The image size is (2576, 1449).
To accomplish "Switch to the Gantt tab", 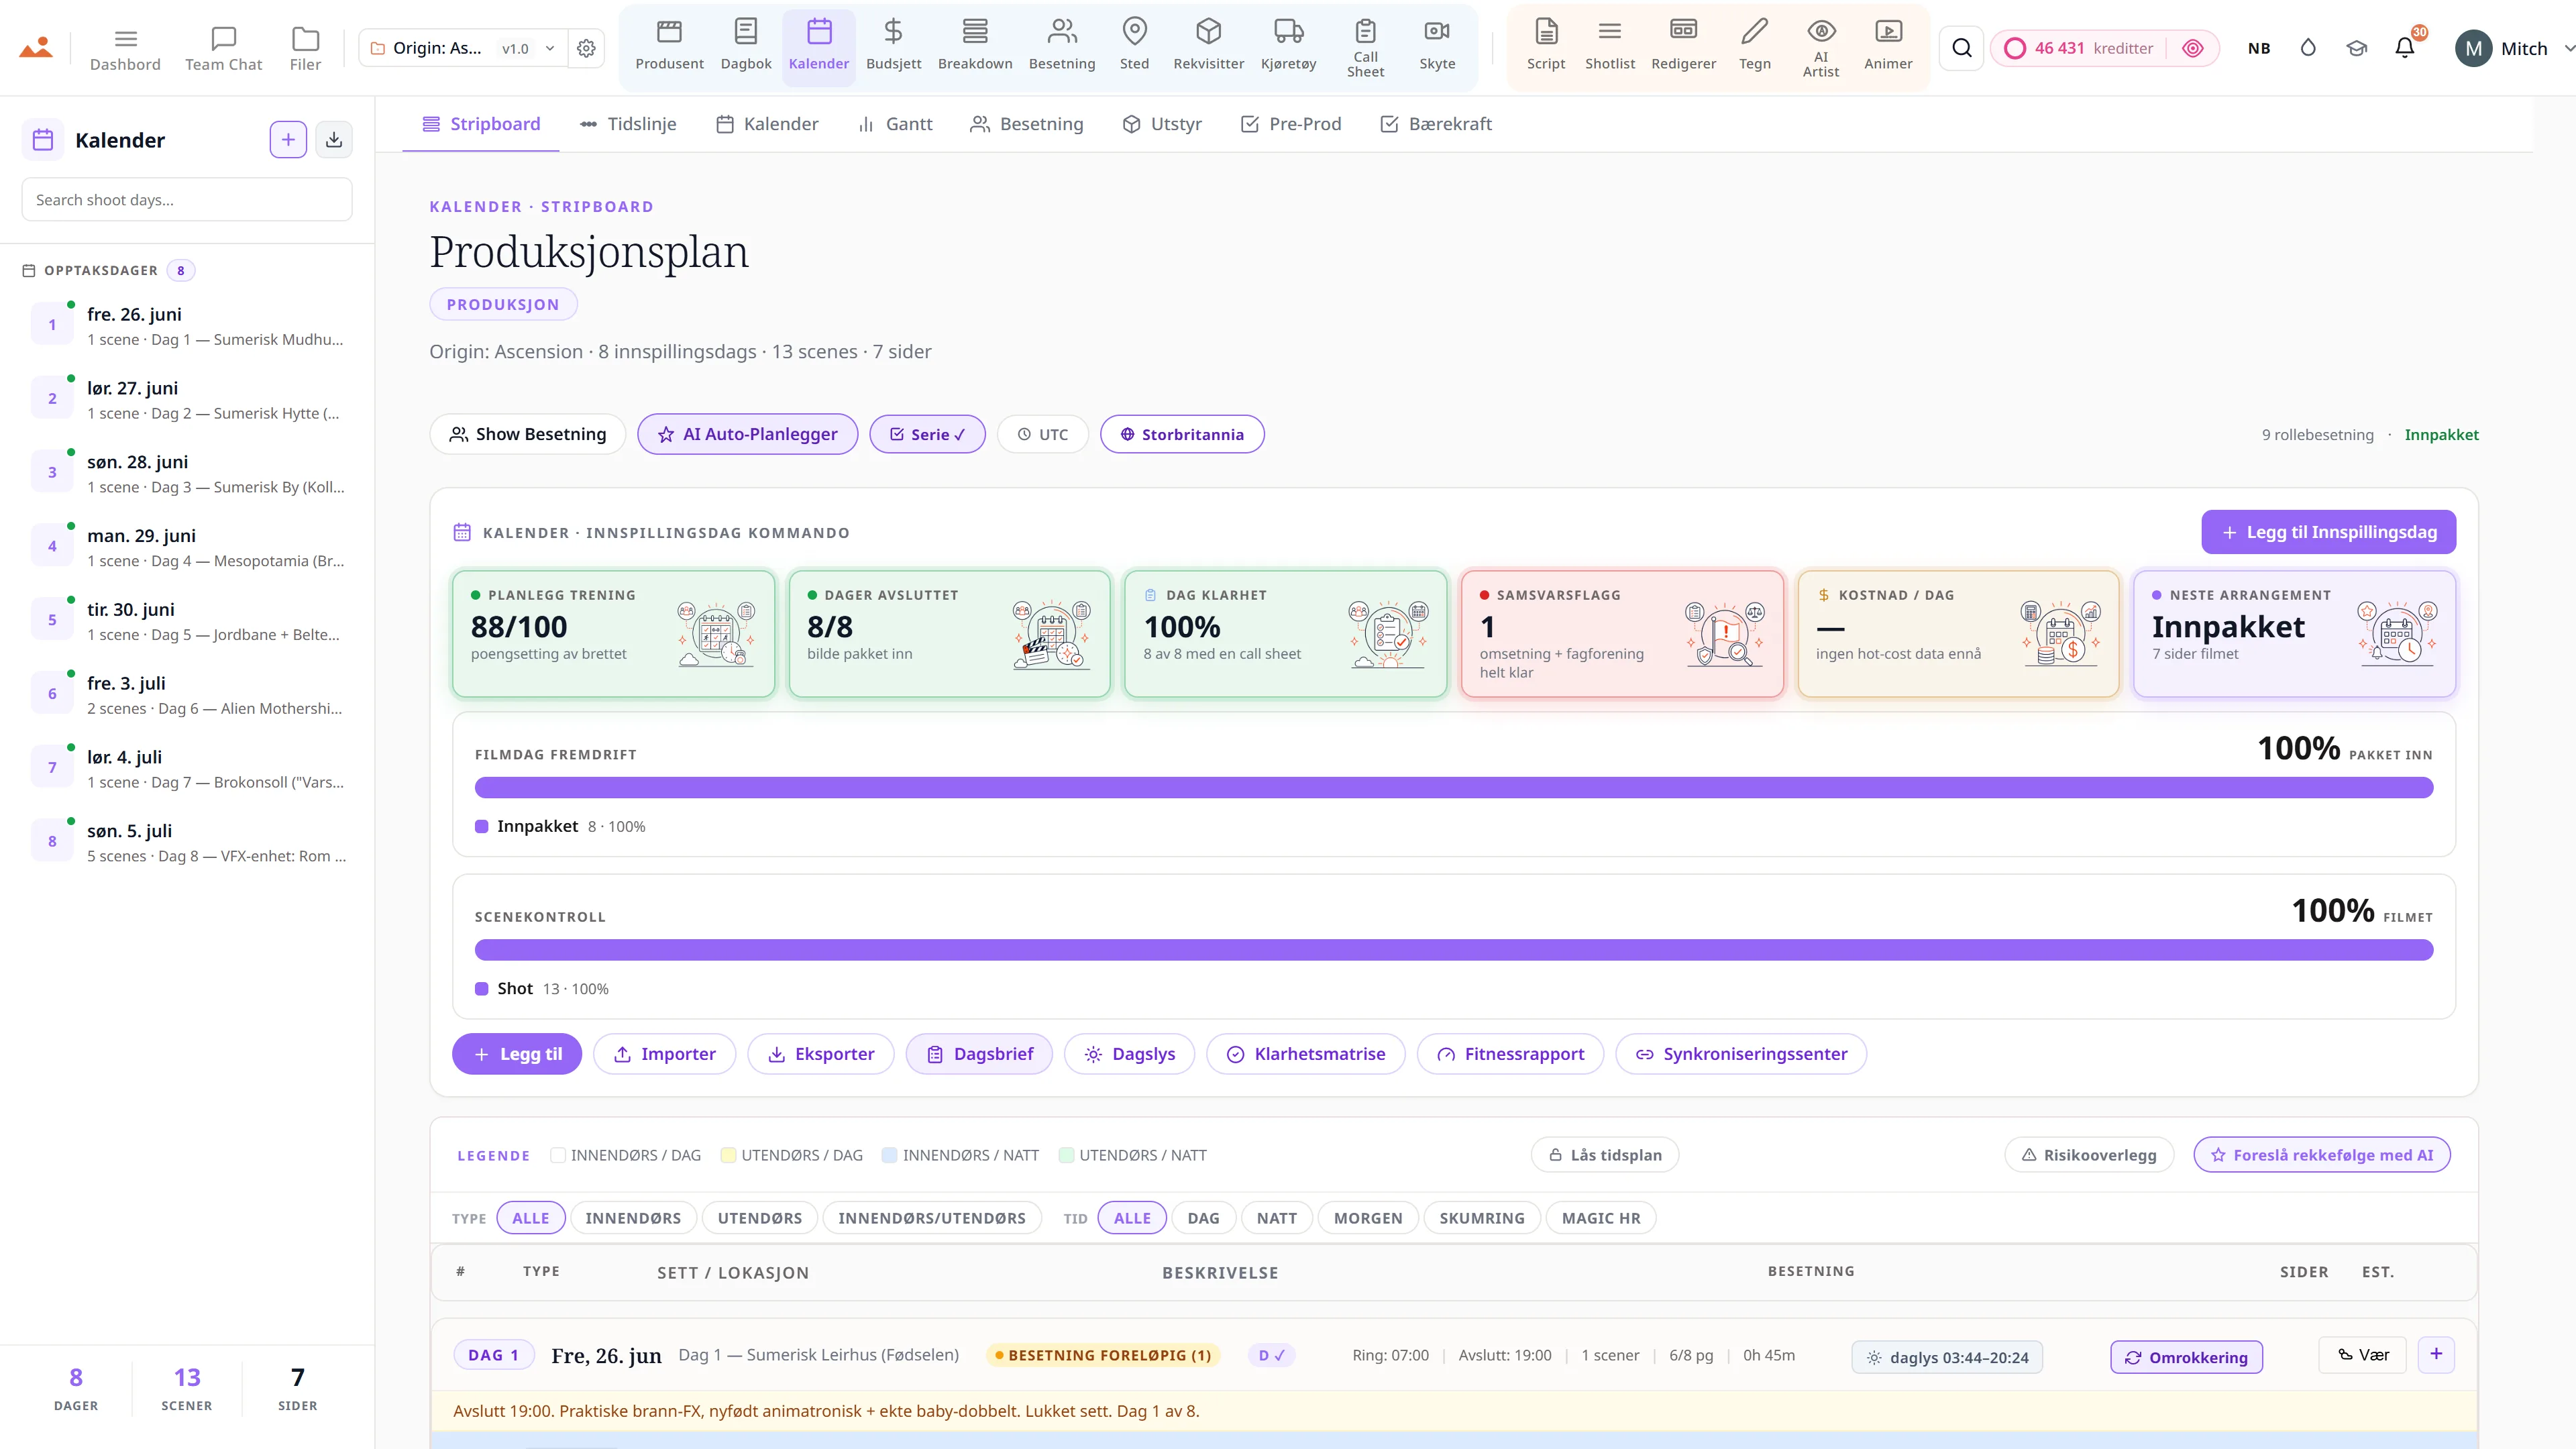I will click(x=895, y=124).
